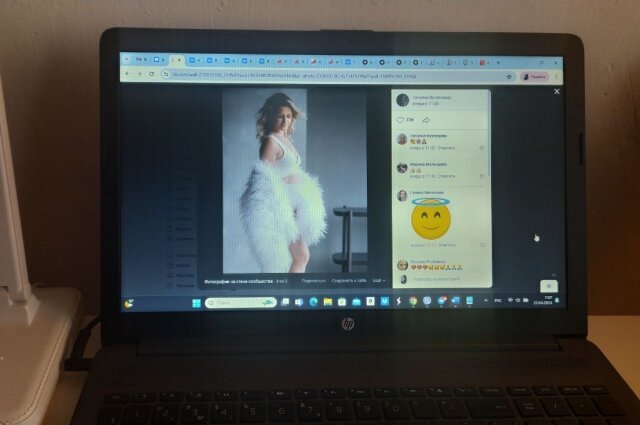640x425 pixels.
Task: Open clock and date panel
Action: (543, 300)
